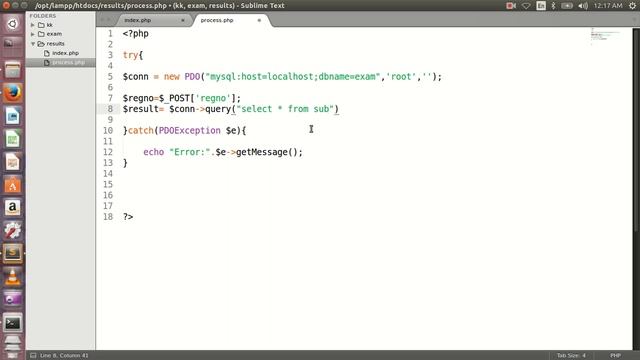
Task: Select the results folder in sidebar
Action: (56, 44)
